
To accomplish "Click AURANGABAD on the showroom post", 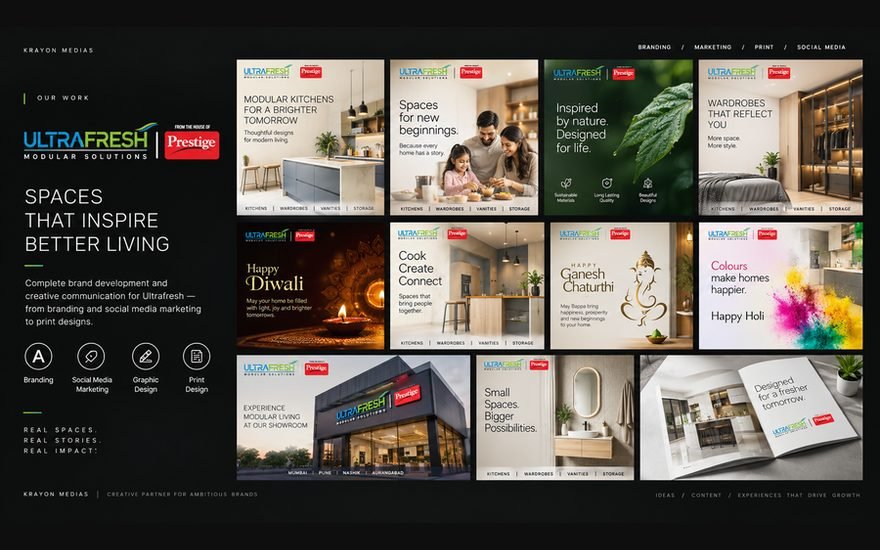I will (387, 473).
